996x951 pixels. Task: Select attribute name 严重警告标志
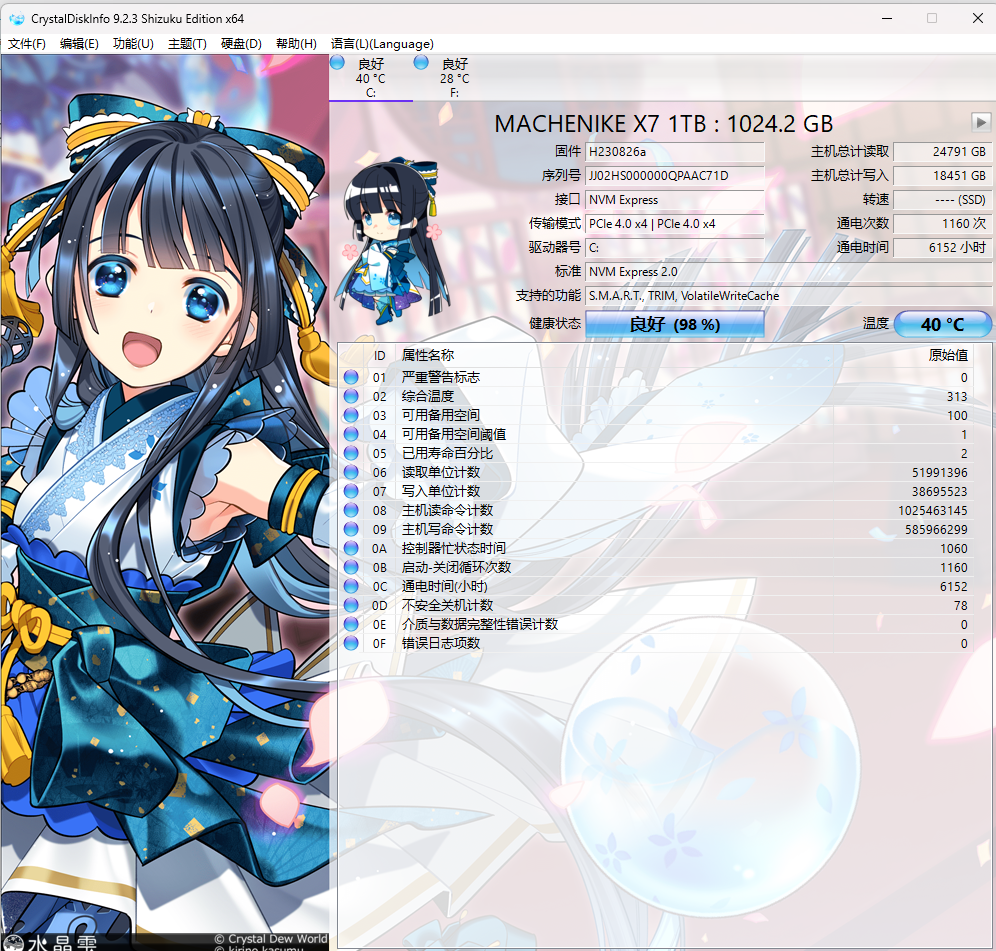tap(441, 377)
